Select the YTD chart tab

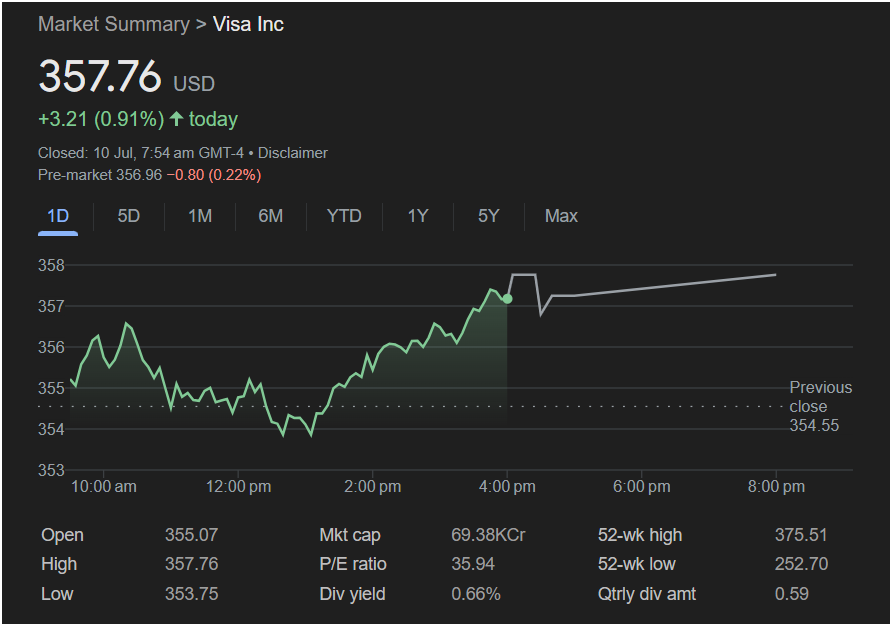coord(344,216)
